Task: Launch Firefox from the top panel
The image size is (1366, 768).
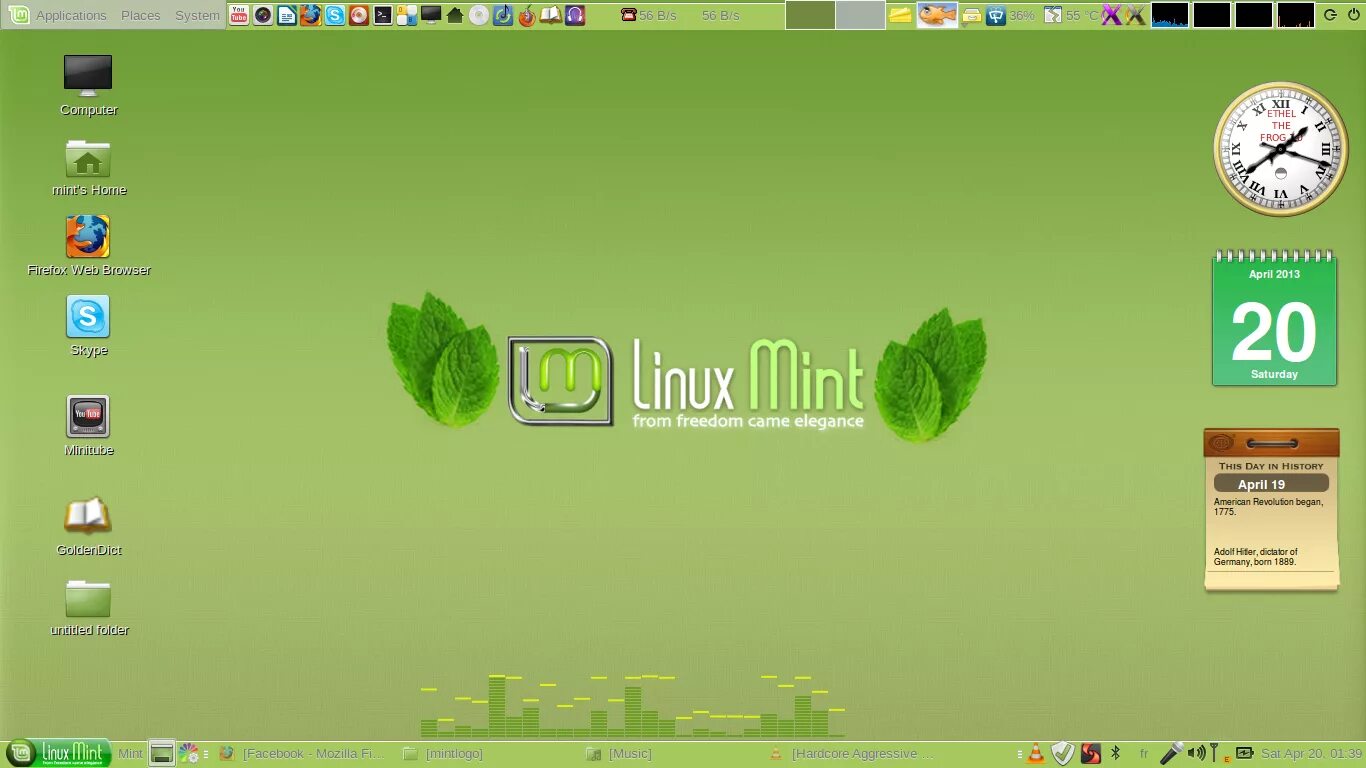Action: click(311, 15)
